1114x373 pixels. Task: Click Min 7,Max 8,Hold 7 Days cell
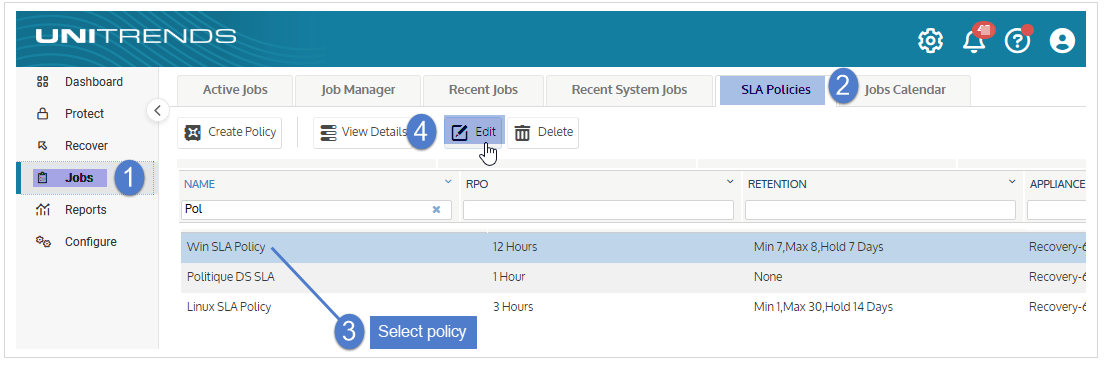point(818,247)
